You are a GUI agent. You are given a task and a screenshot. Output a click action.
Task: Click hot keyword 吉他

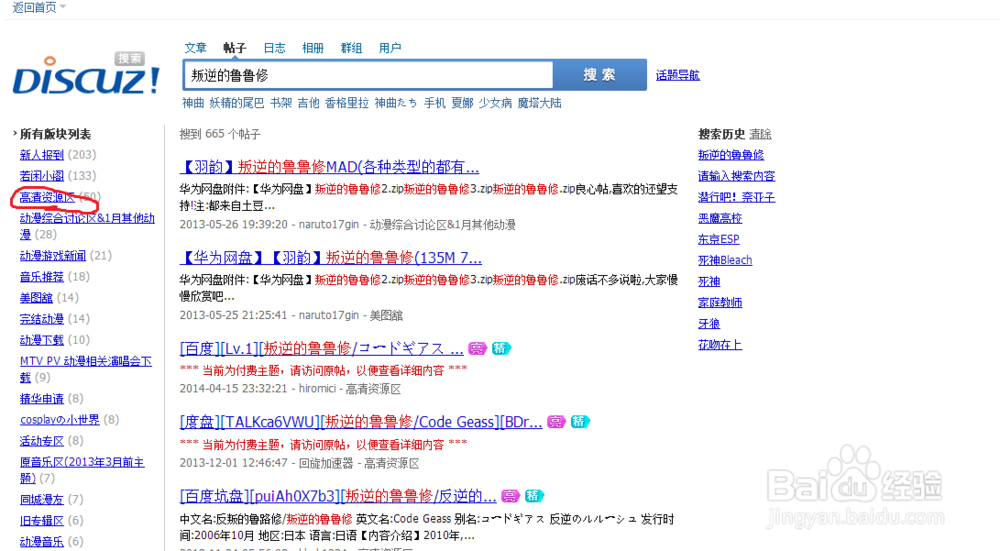[x=308, y=103]
